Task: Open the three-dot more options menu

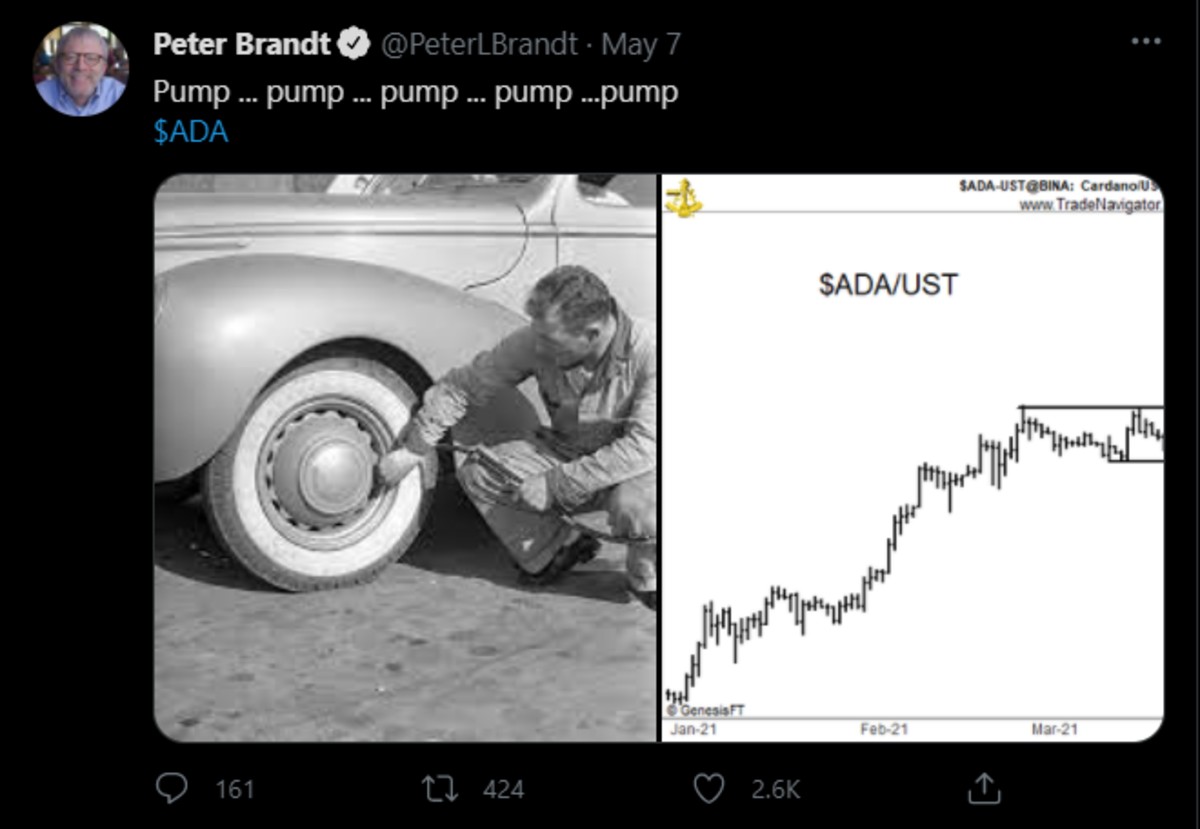Action: point(1146,42)
